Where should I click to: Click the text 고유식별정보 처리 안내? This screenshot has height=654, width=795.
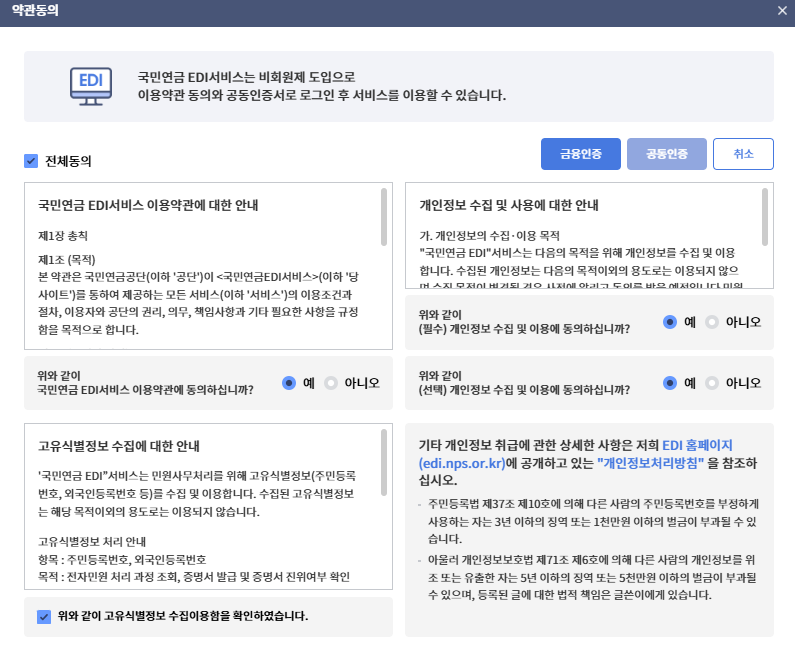(x=92, y=541)
